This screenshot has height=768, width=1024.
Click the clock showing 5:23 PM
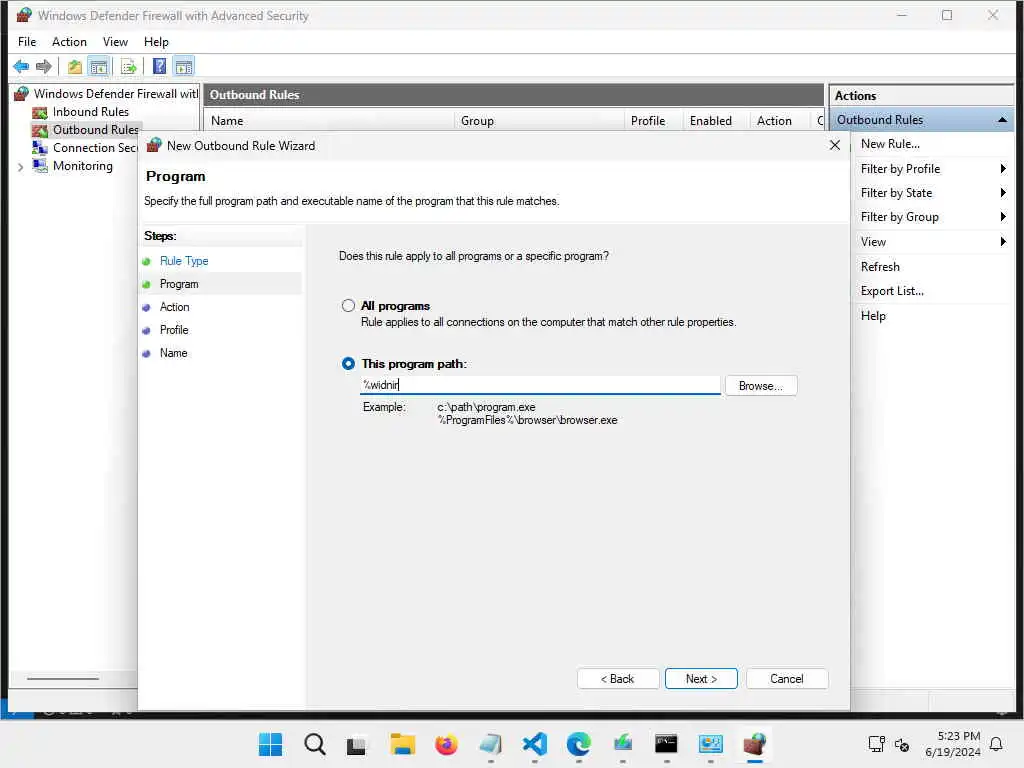[958, 736]
